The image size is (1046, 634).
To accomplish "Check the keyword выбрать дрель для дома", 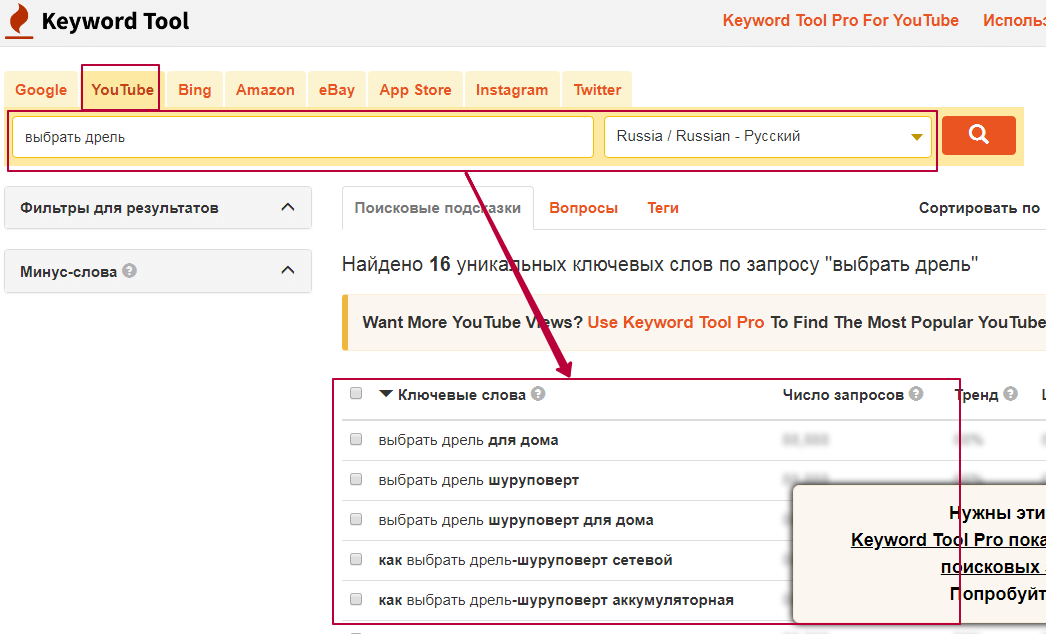I will click(356, 440).
